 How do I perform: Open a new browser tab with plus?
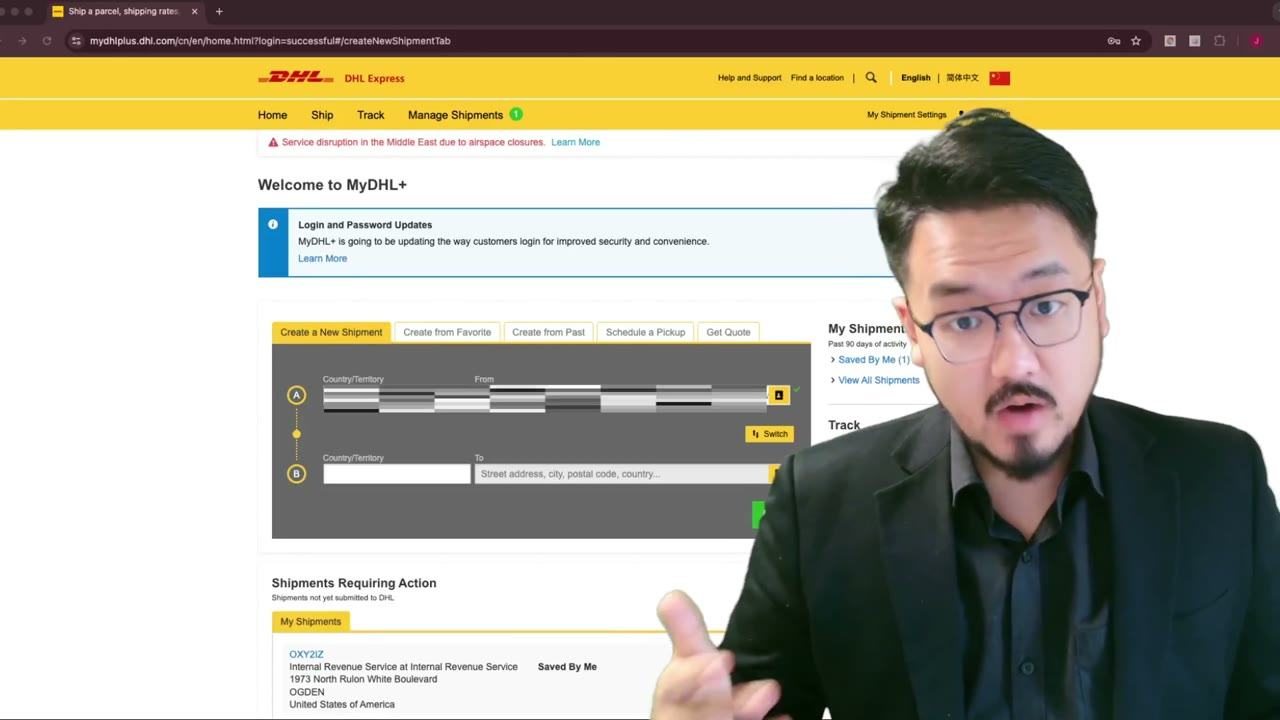[x=219, y=11]
